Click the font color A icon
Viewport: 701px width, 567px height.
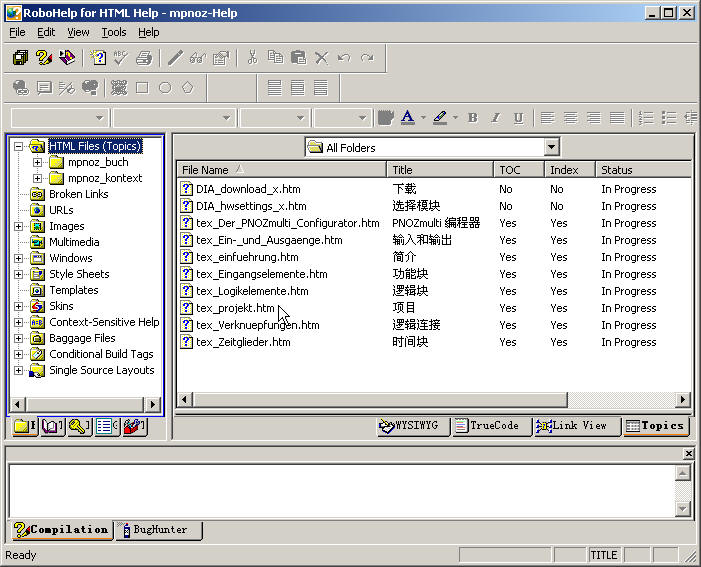click(407, 118)
